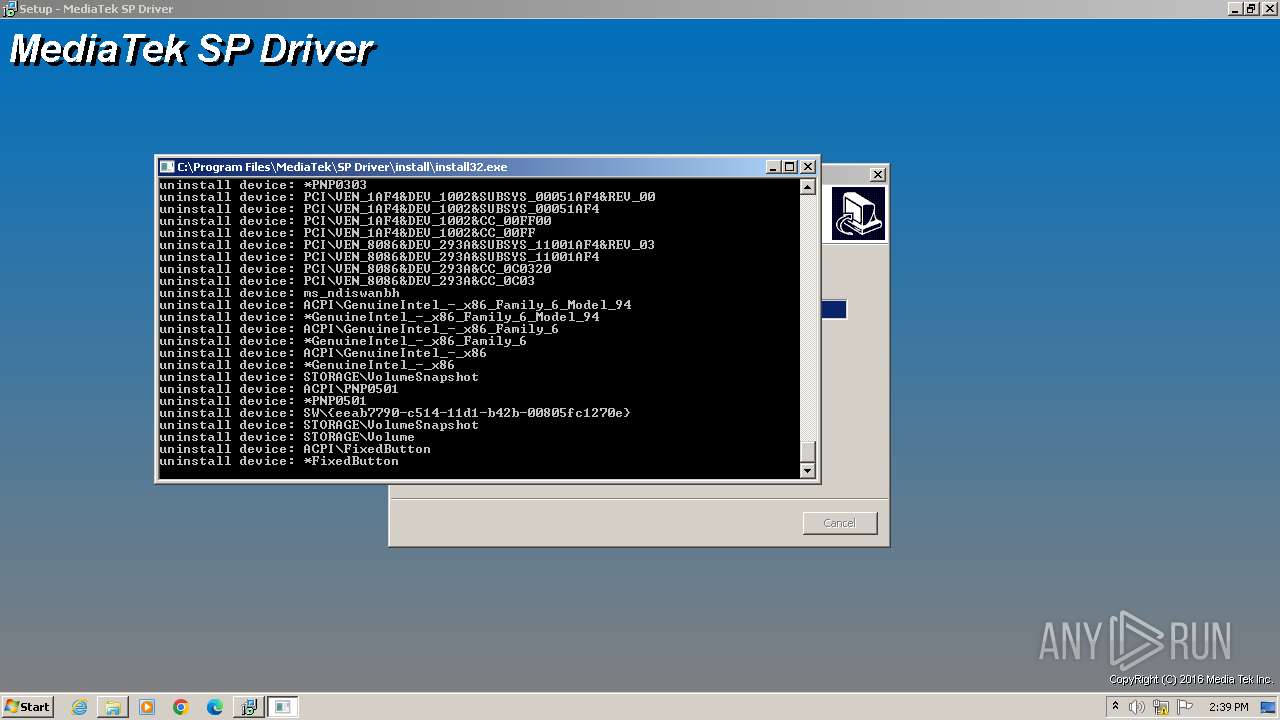
Task: Click console scrollbar up arrow
Action: click(808, 187)
